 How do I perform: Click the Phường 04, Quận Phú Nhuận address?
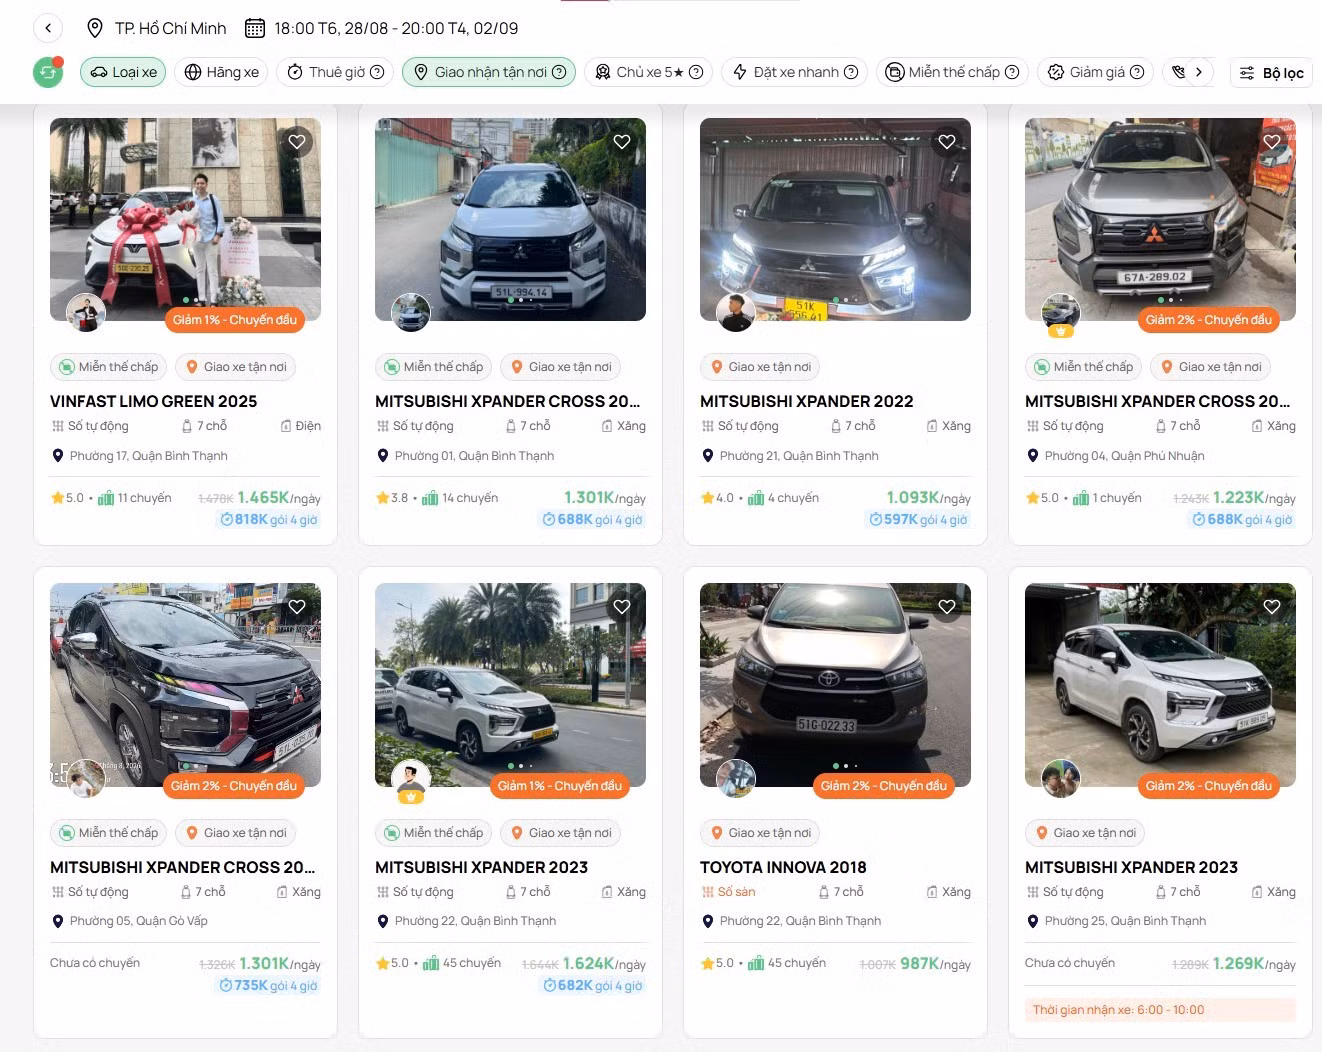[x=1124, y=456]
